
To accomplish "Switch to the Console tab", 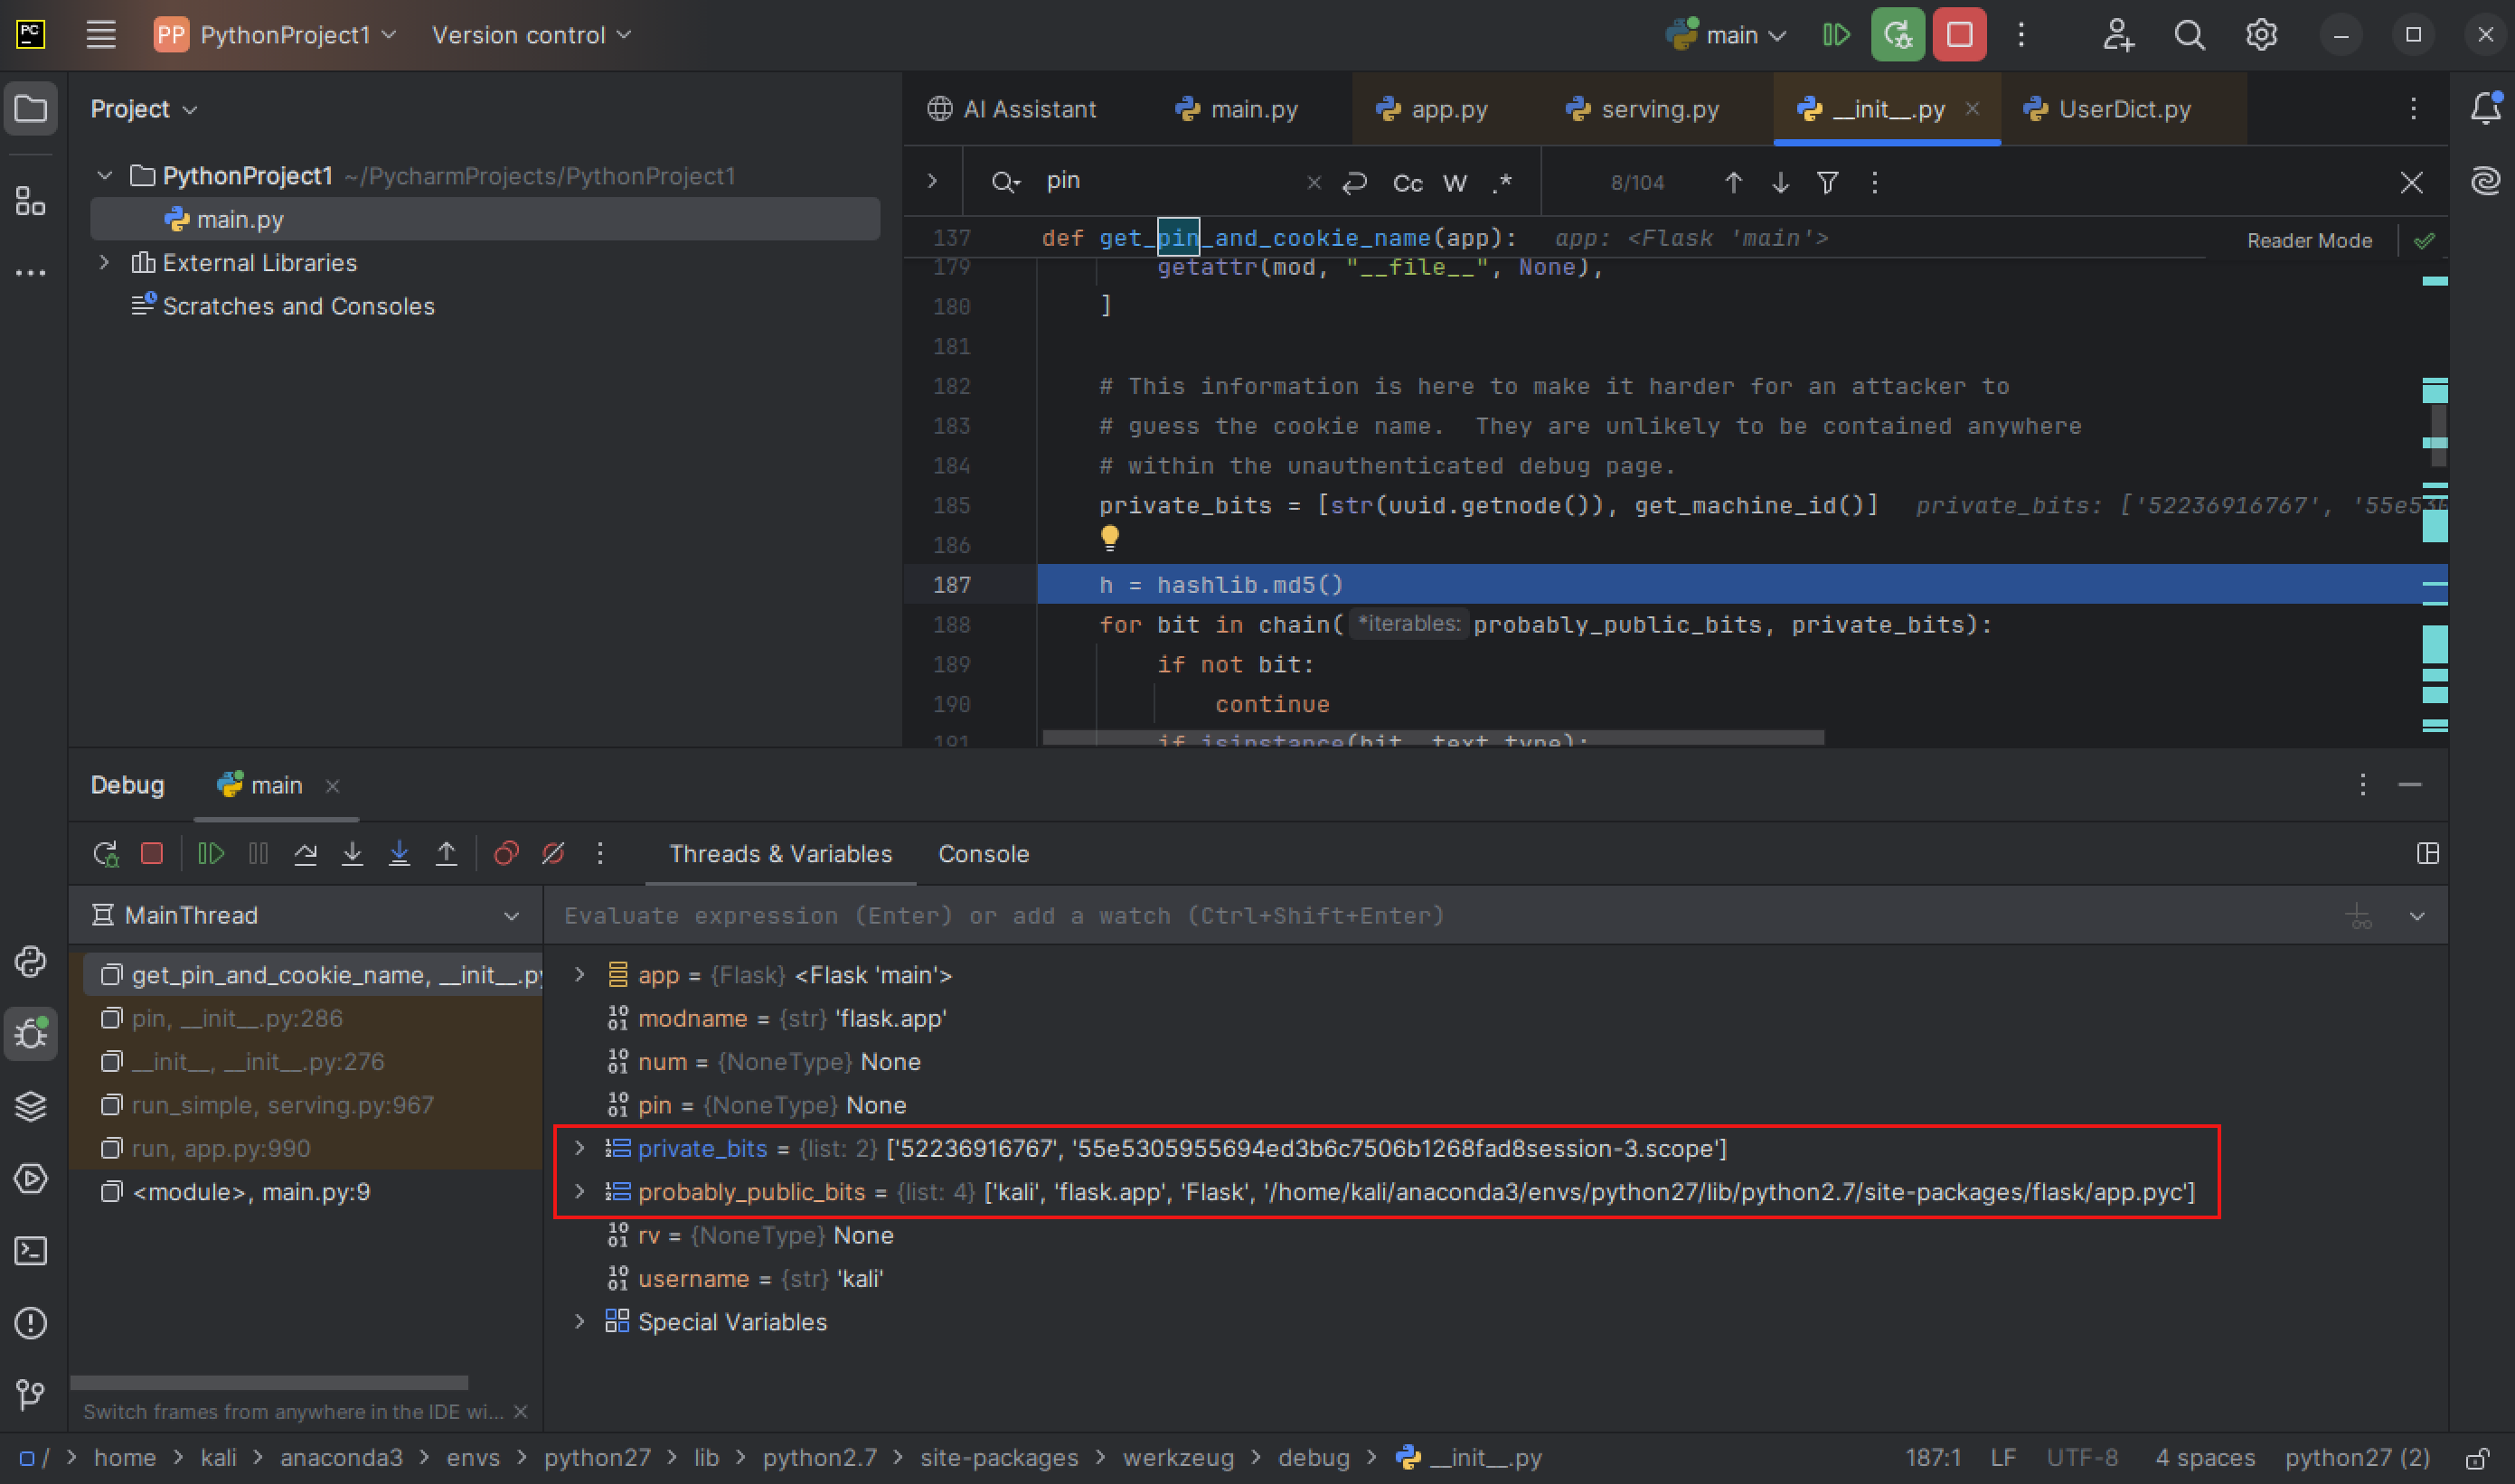I will (984, 853).
